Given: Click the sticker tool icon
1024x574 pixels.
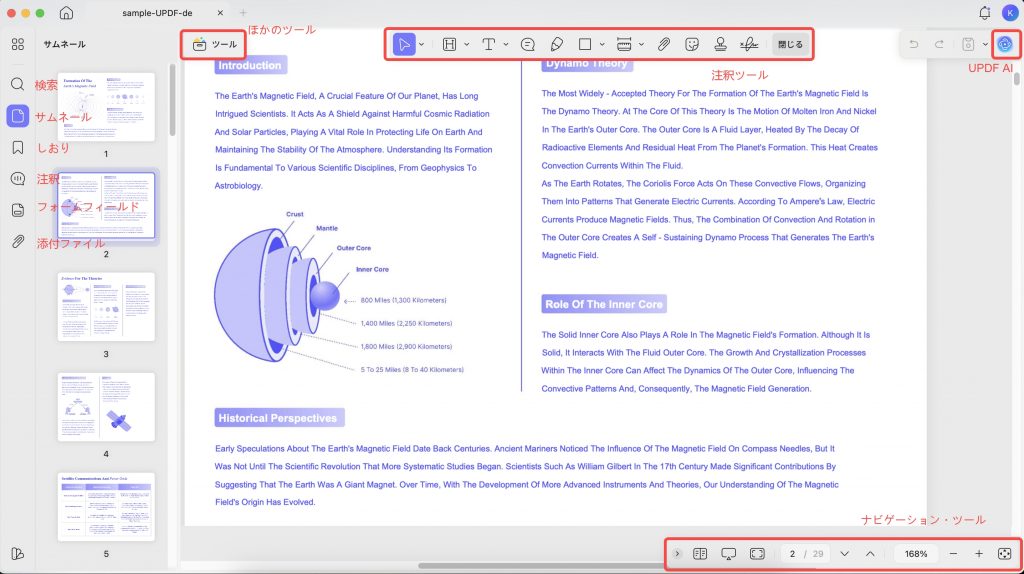Looking at the screenshot, I should tap(692, 44).
